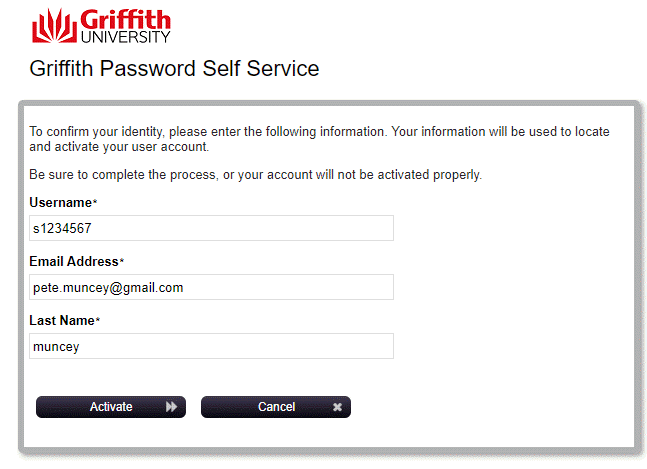Click the Email Address label text
Image resolution: width=647 pixels, height=469 pixels.
(x=73, y=262)
